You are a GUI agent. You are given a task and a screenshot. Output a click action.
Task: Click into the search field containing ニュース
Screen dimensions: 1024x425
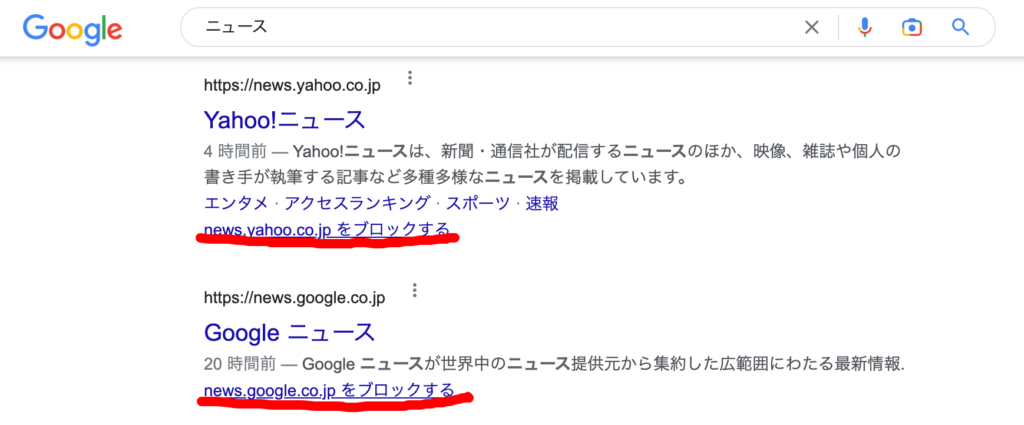(x=500, y=27)
